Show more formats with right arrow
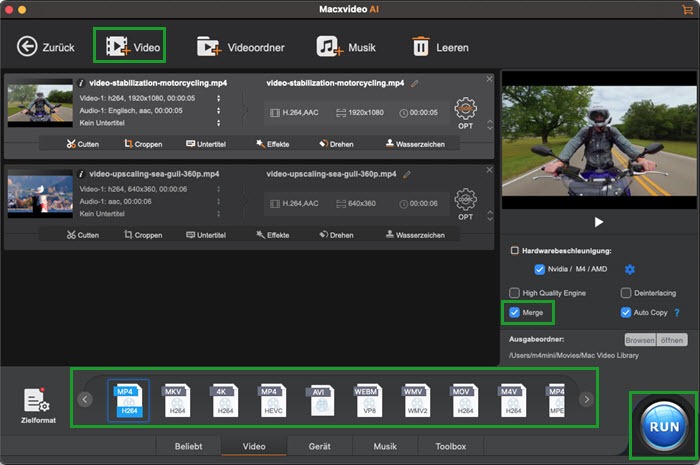The image size is (700, 465). coord(587,399)
